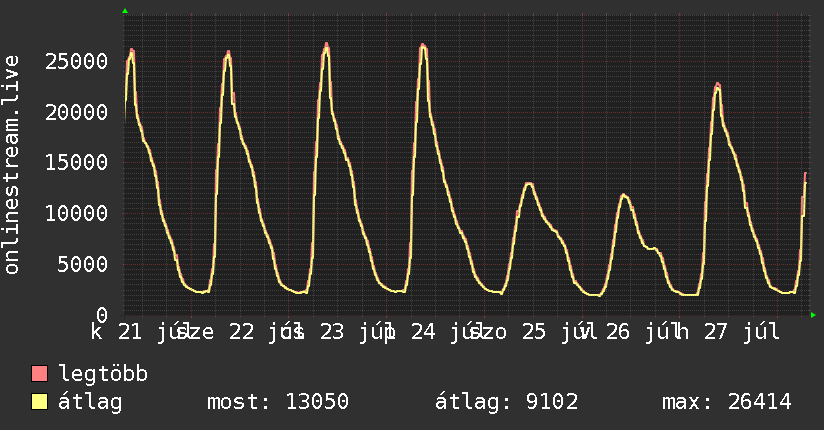Click the 10000 y-axis label

point(77,213)
